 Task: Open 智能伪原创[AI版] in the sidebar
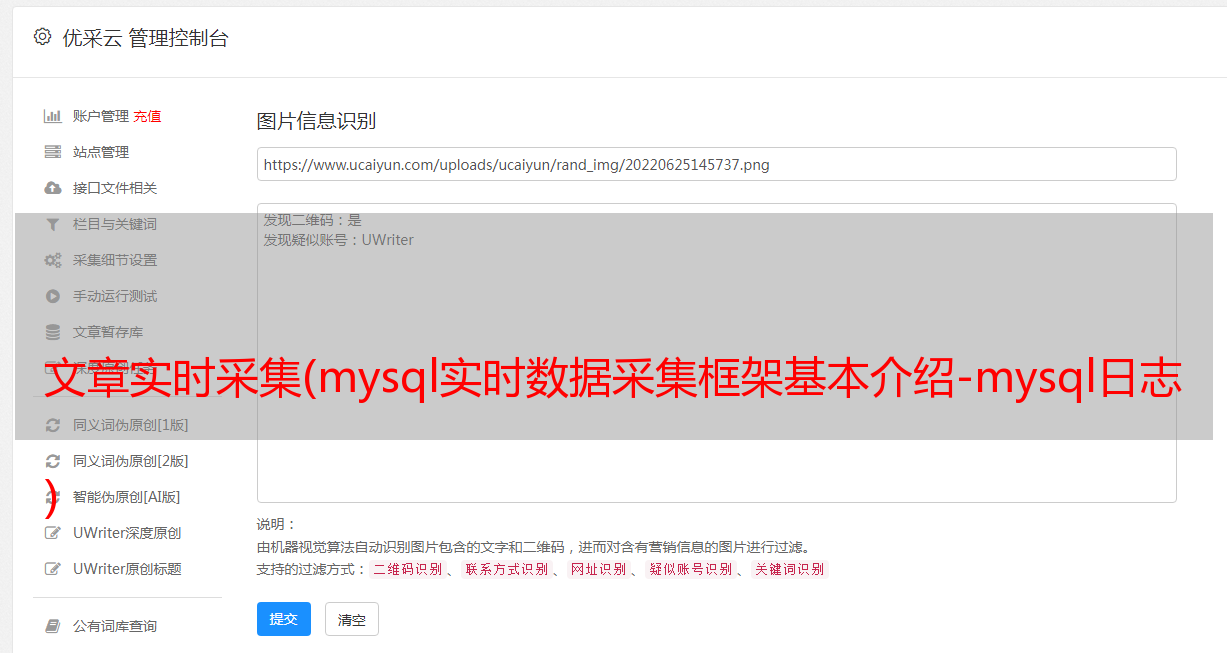pos(126,497)
